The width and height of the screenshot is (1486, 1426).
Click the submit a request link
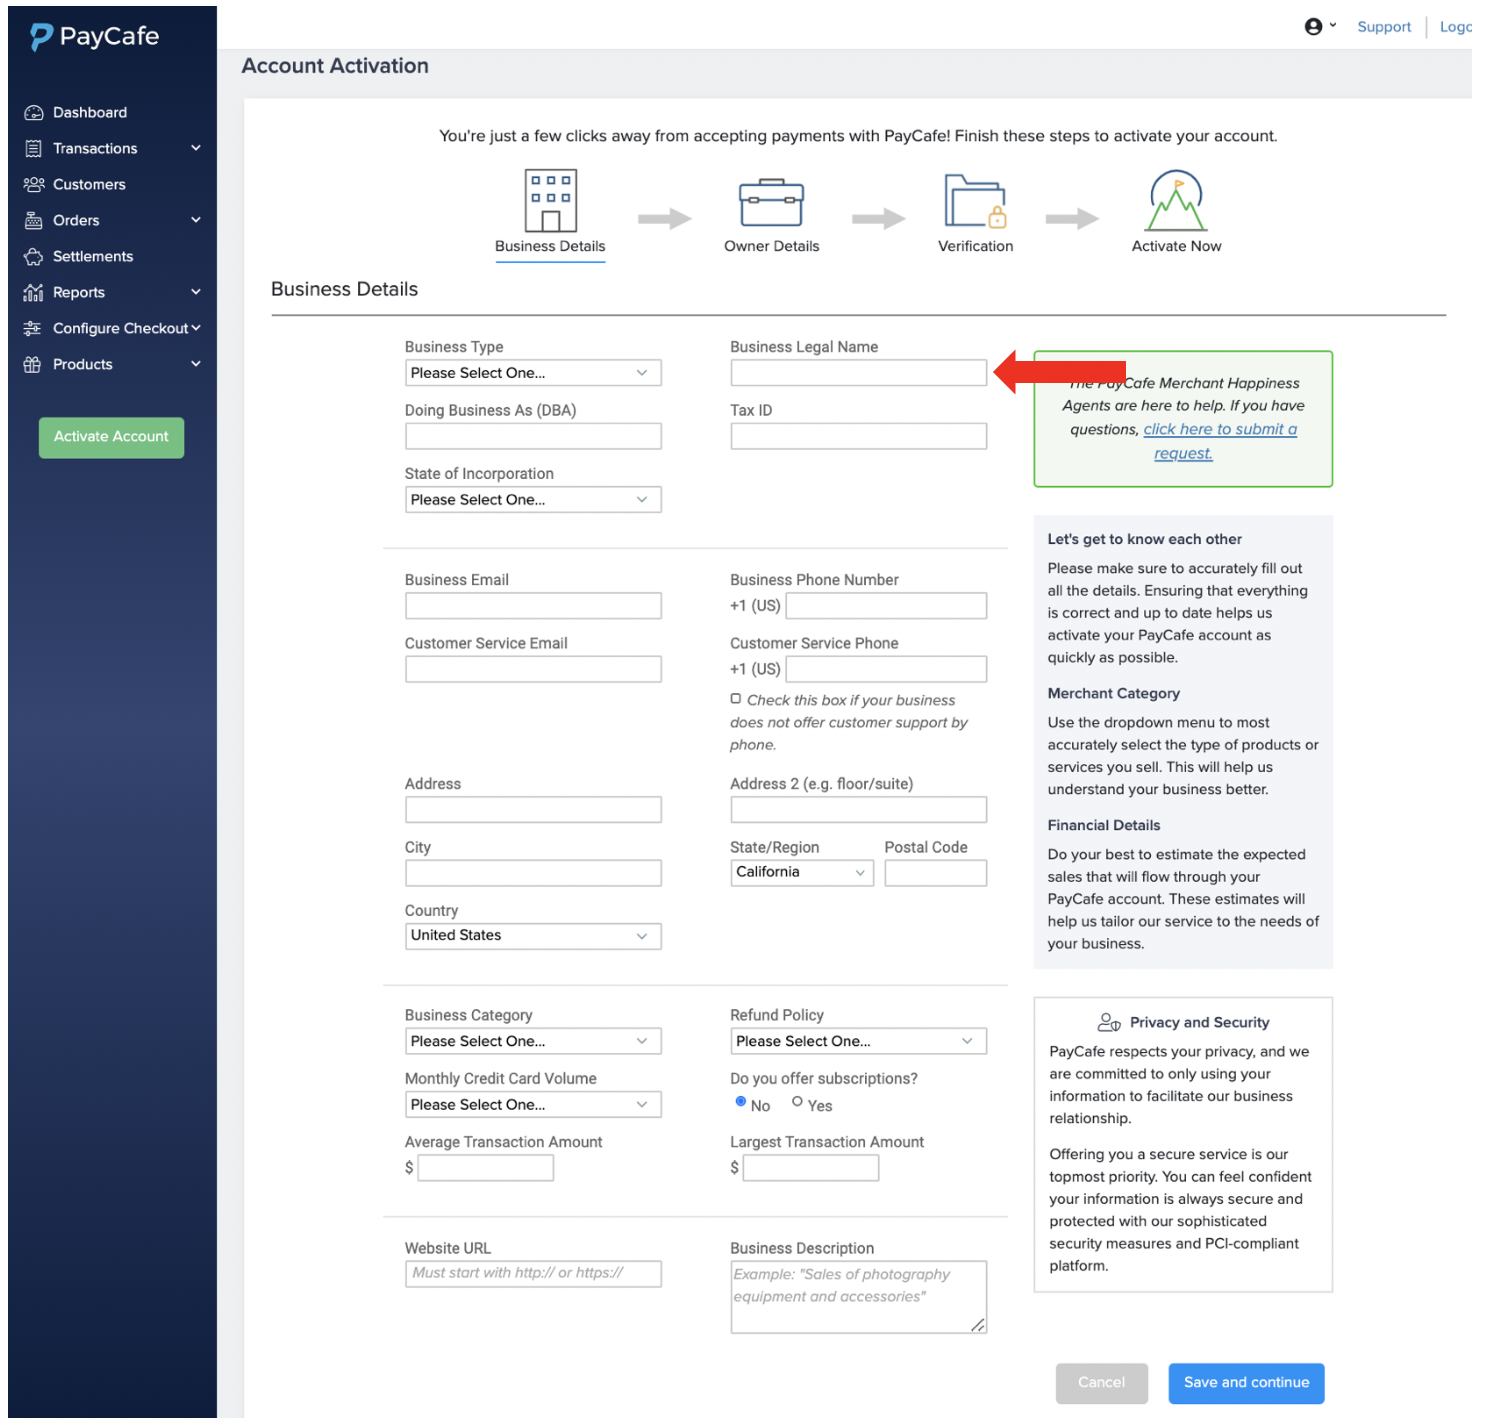click(x=1220, y=442)
